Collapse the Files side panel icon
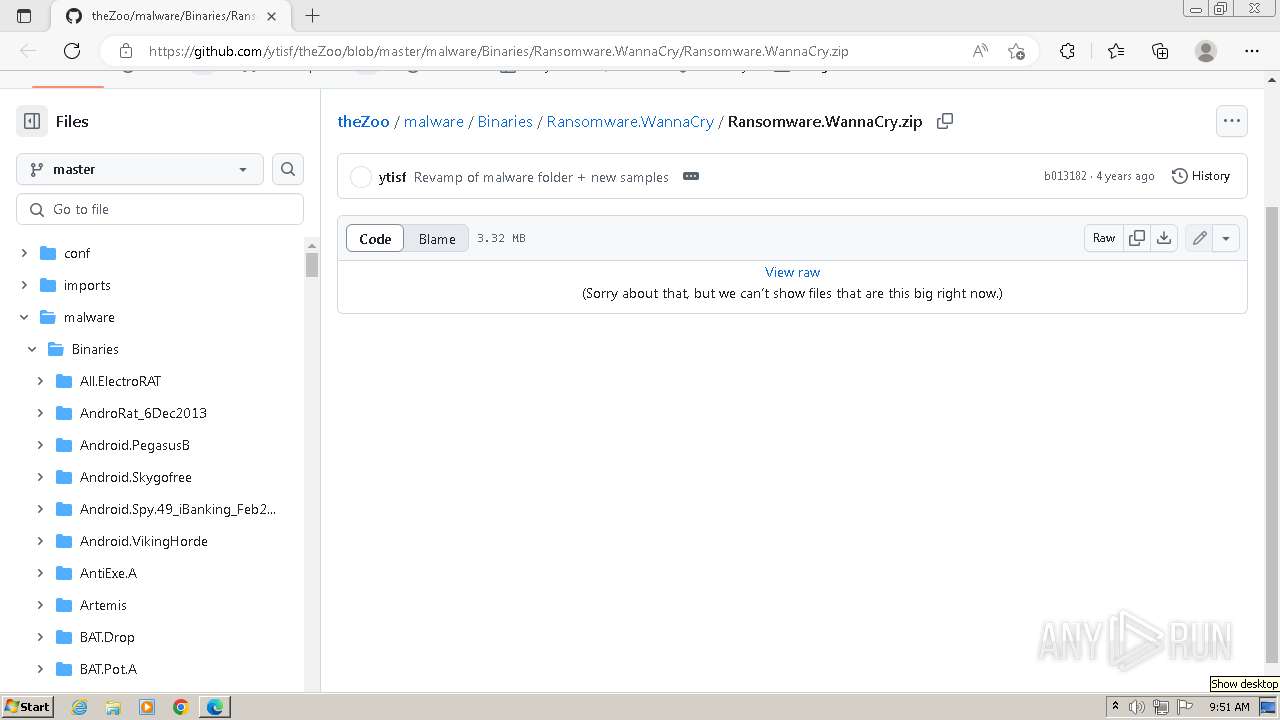Screen dimensions: 1280x720 tap(32, 121)
